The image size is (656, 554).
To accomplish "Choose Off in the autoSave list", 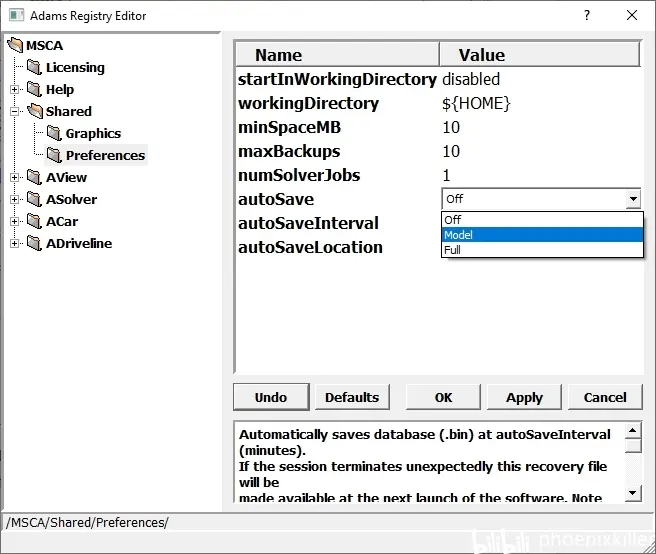I will (542, 220).
